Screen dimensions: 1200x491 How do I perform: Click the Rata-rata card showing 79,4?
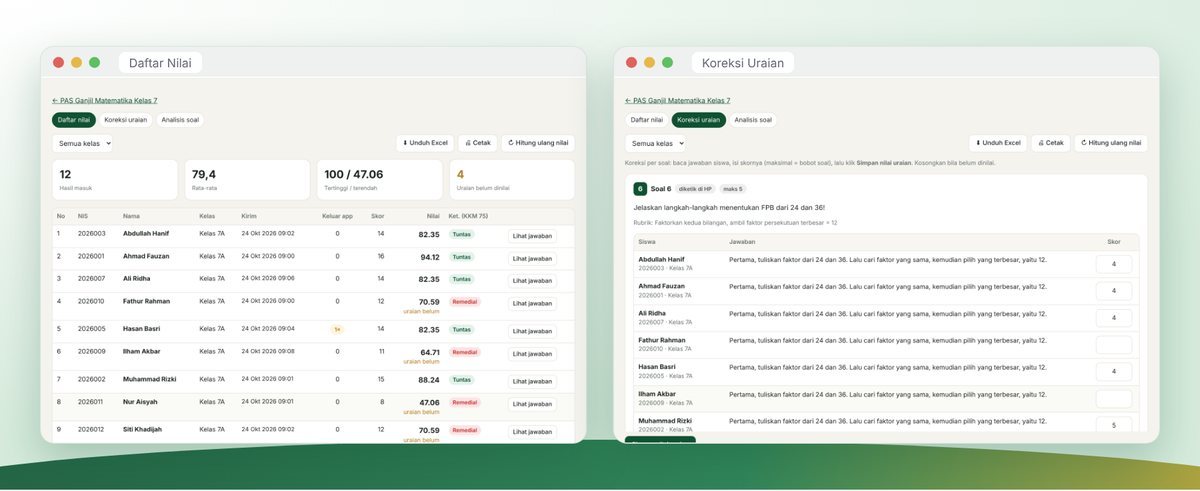pyautogui.click(x=247, y=179)
